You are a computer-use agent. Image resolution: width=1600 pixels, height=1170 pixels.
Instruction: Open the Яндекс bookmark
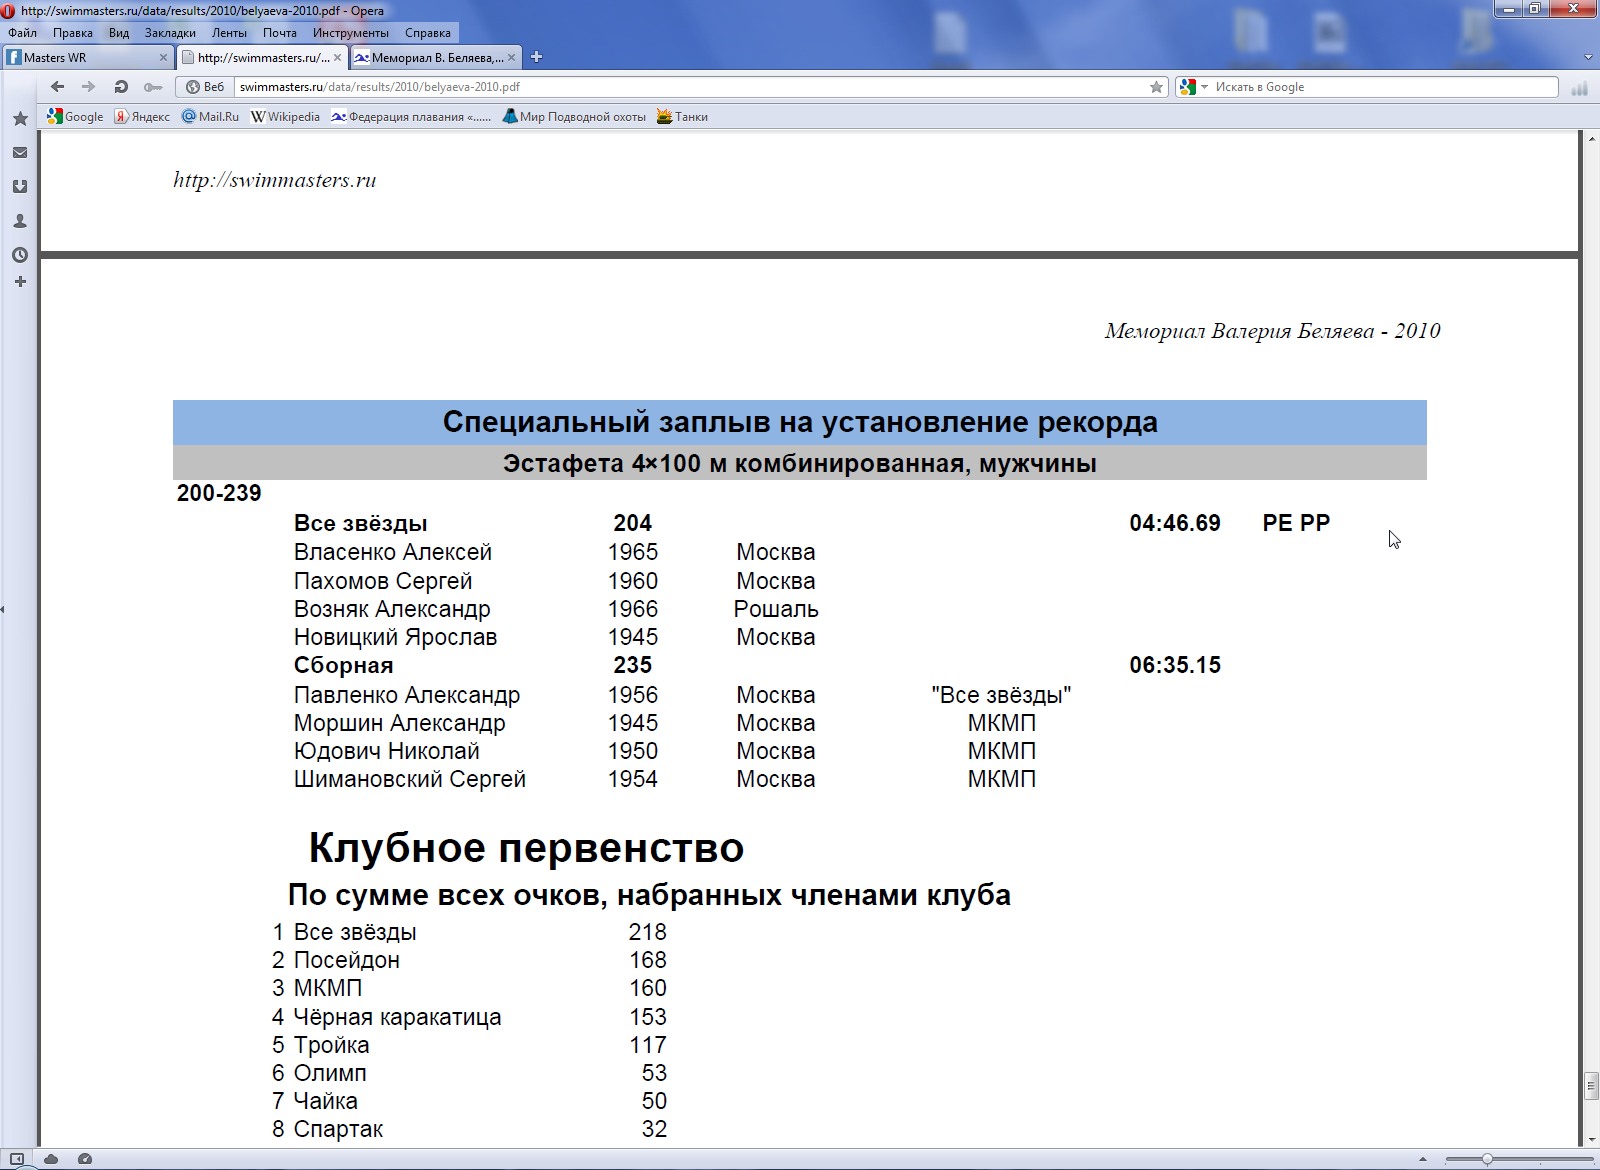(x=142, y=117)
